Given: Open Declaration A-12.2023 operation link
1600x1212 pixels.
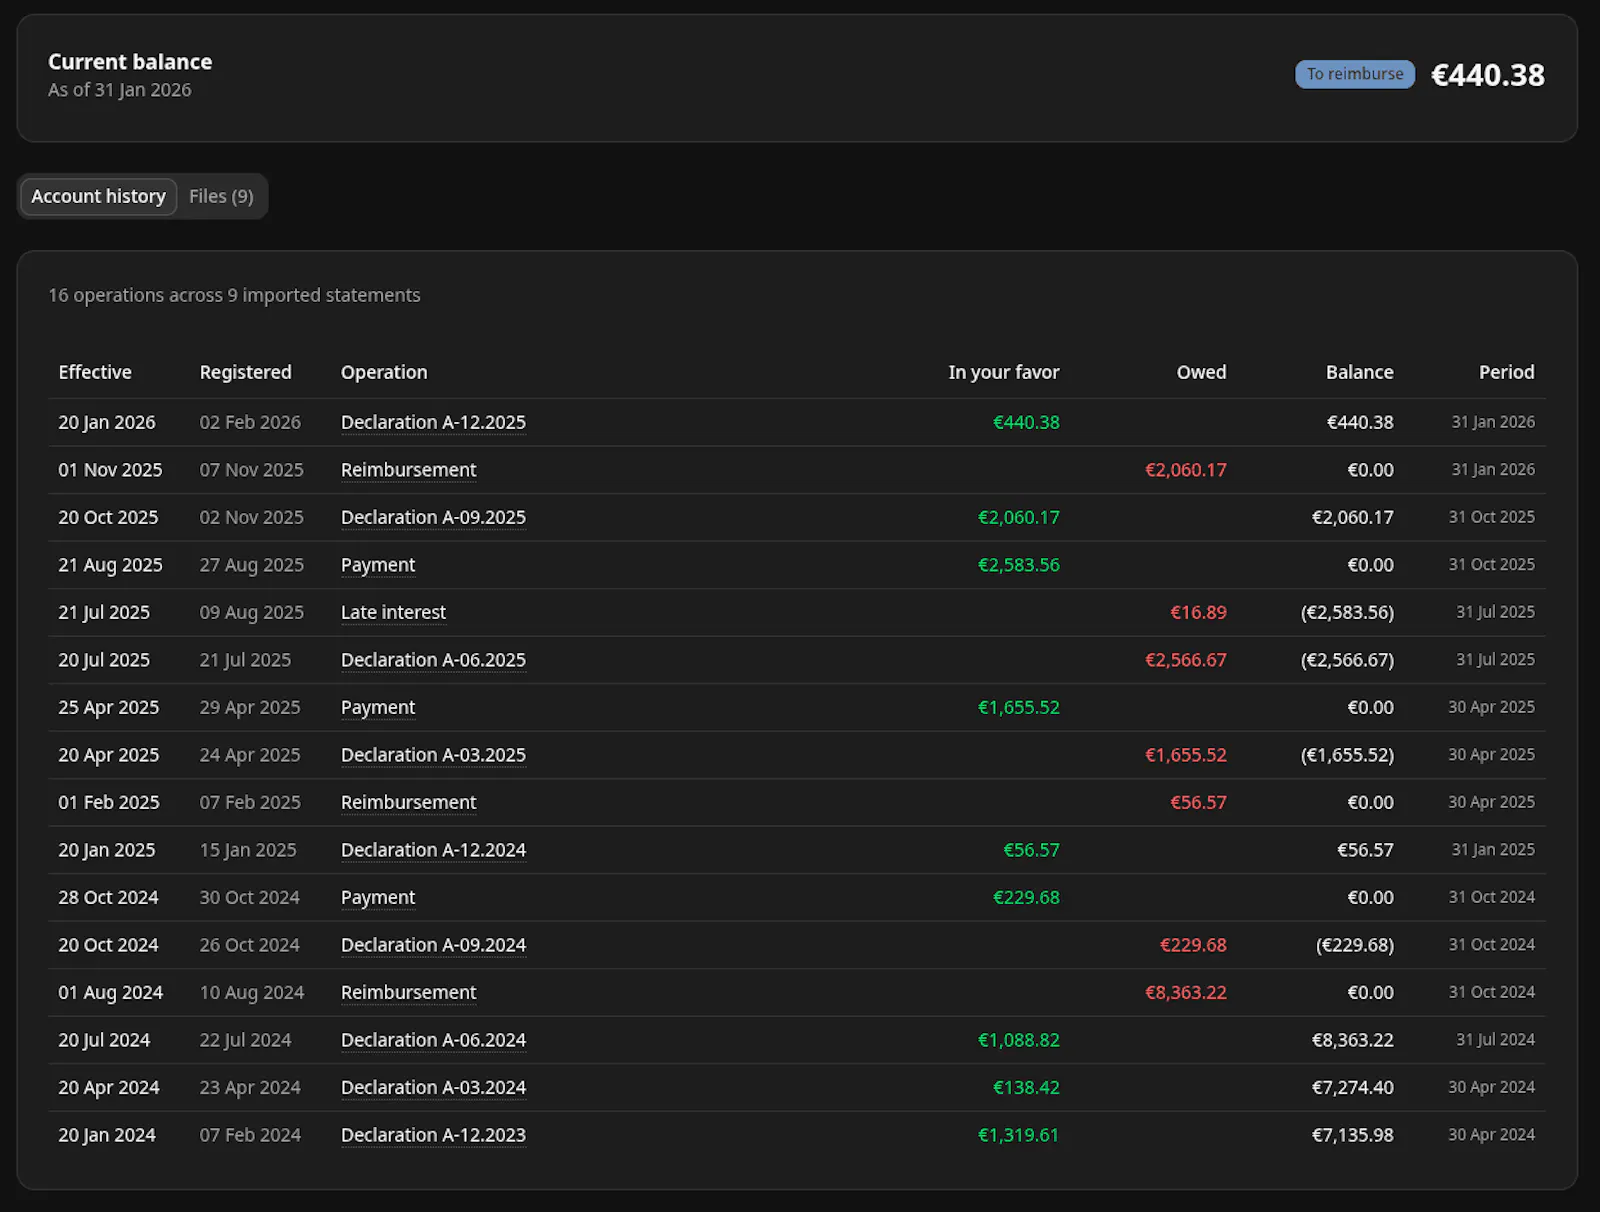Looking at the screenshot, I should coord(433,1135).
